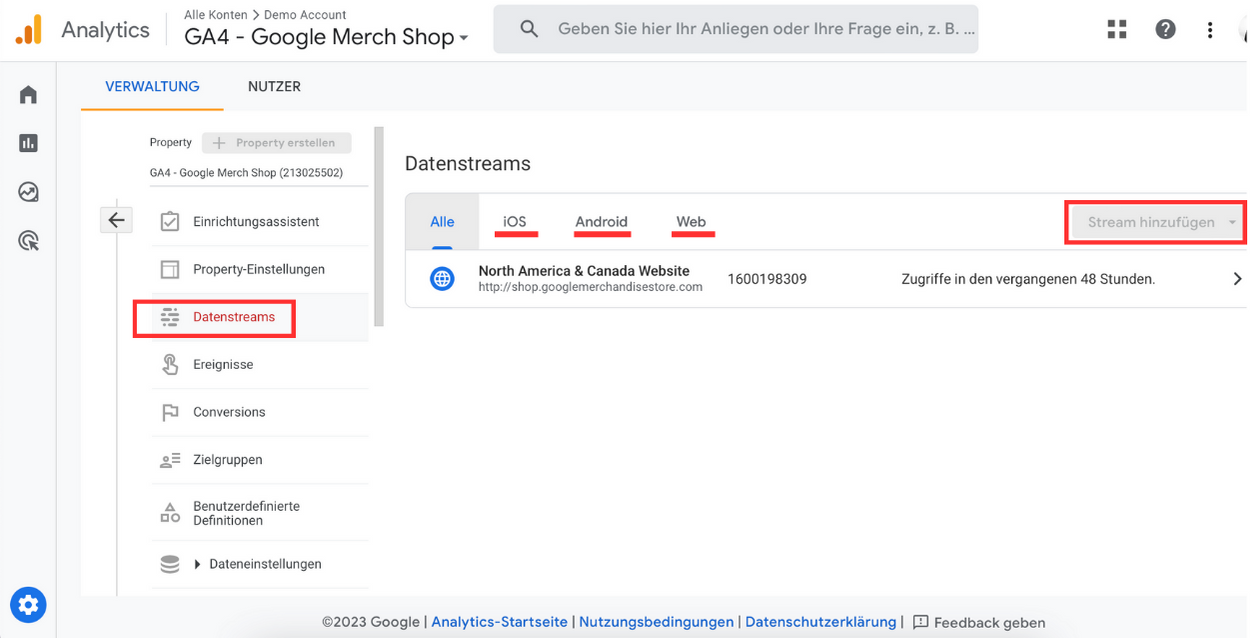Switch to the VERWALTUNG tab
The height and width of the screenshot is (638, 1255).
pos(152,86)
